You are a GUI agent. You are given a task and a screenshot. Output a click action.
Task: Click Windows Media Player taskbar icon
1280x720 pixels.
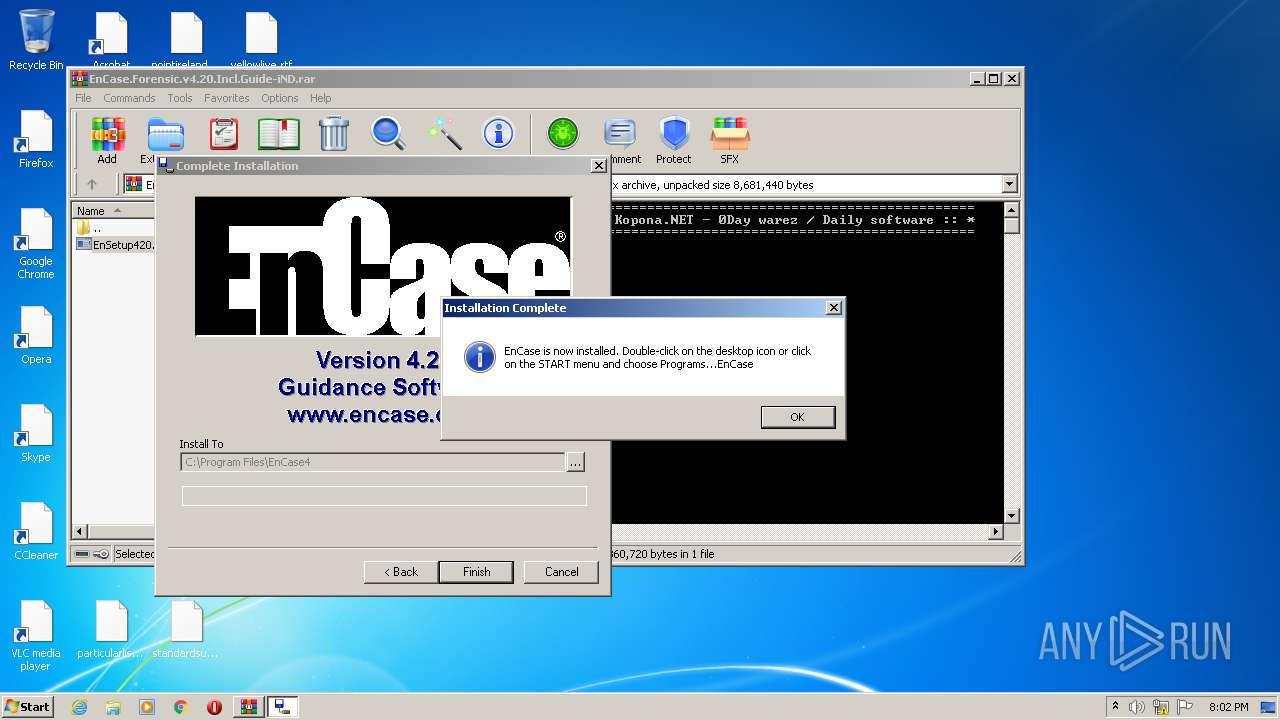147,707
